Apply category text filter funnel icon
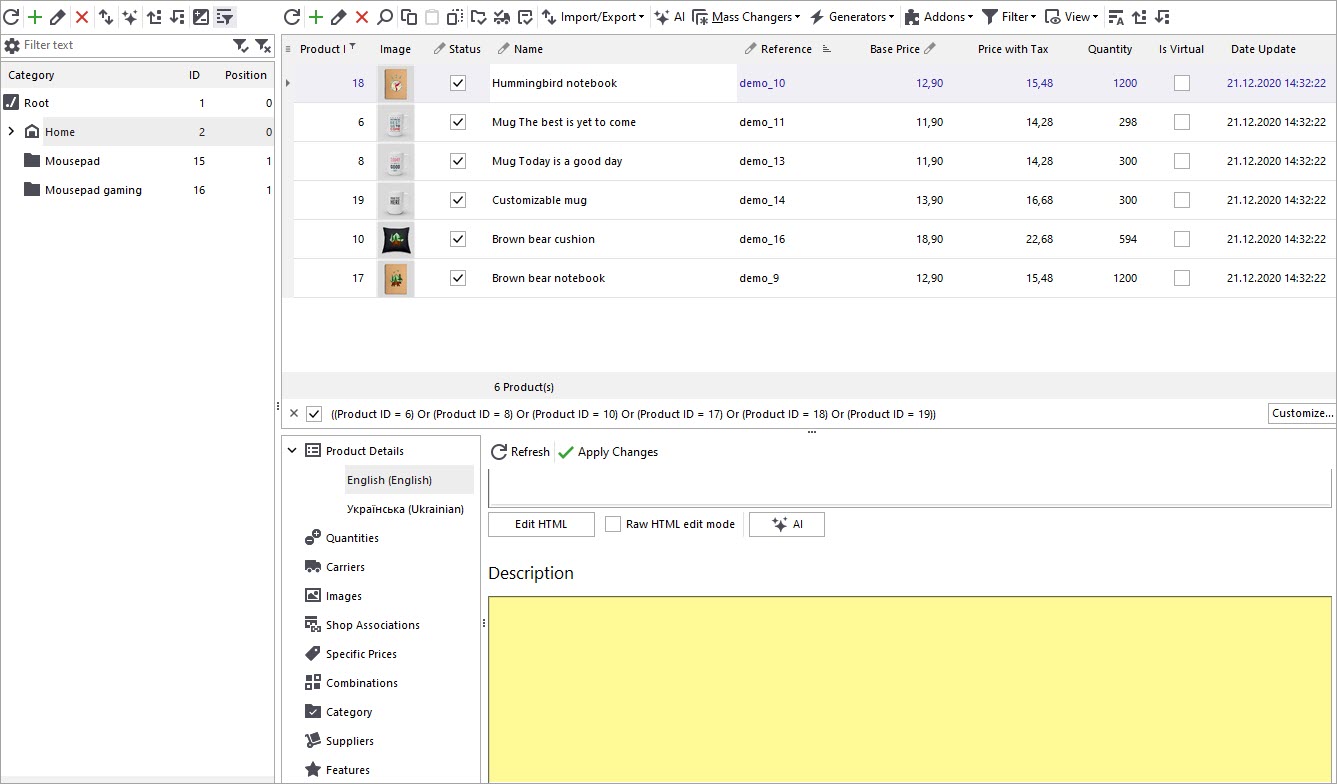 click(241, 45)
